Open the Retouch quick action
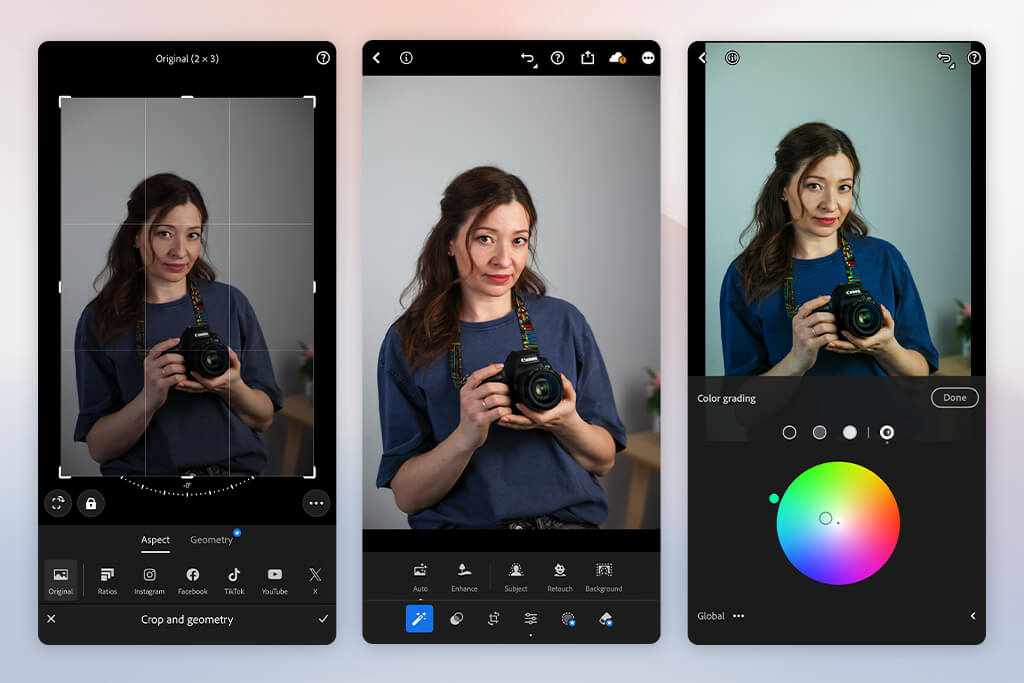 pos(560,577)
